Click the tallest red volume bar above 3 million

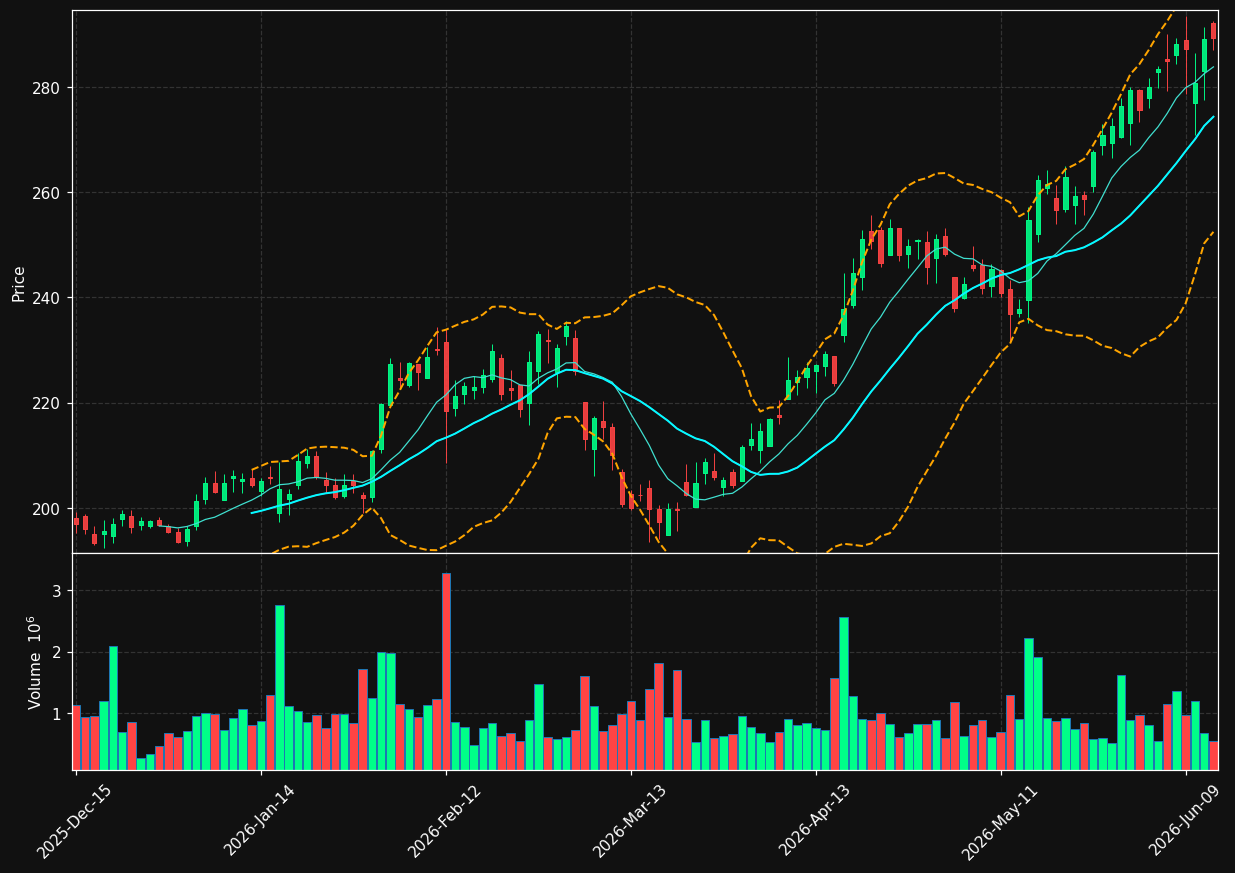(x=446, y=671)
